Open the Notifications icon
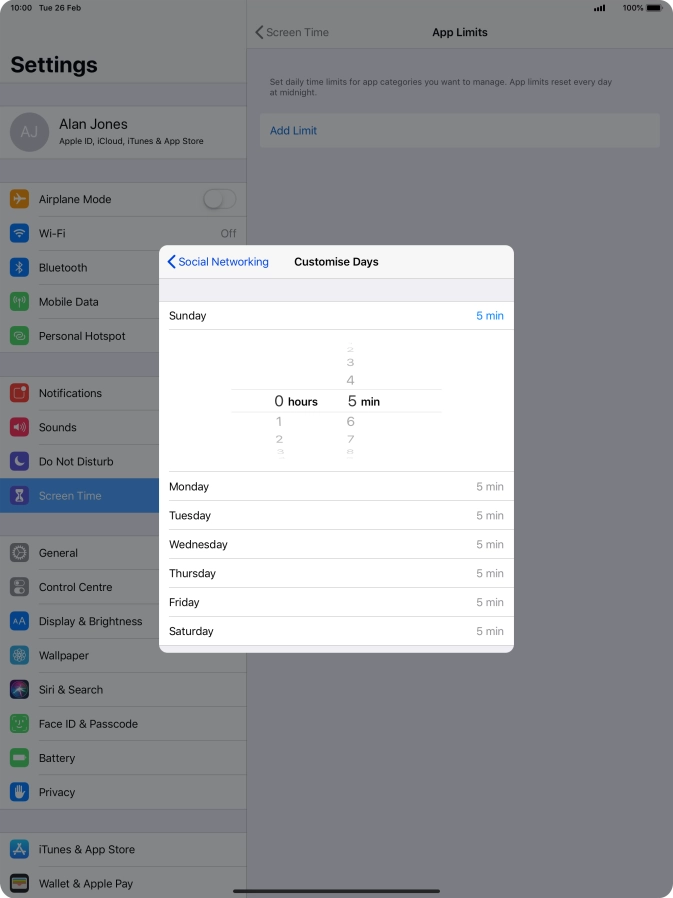The width and height of the screenshot is (673, 898). click(x=19, y=393)
